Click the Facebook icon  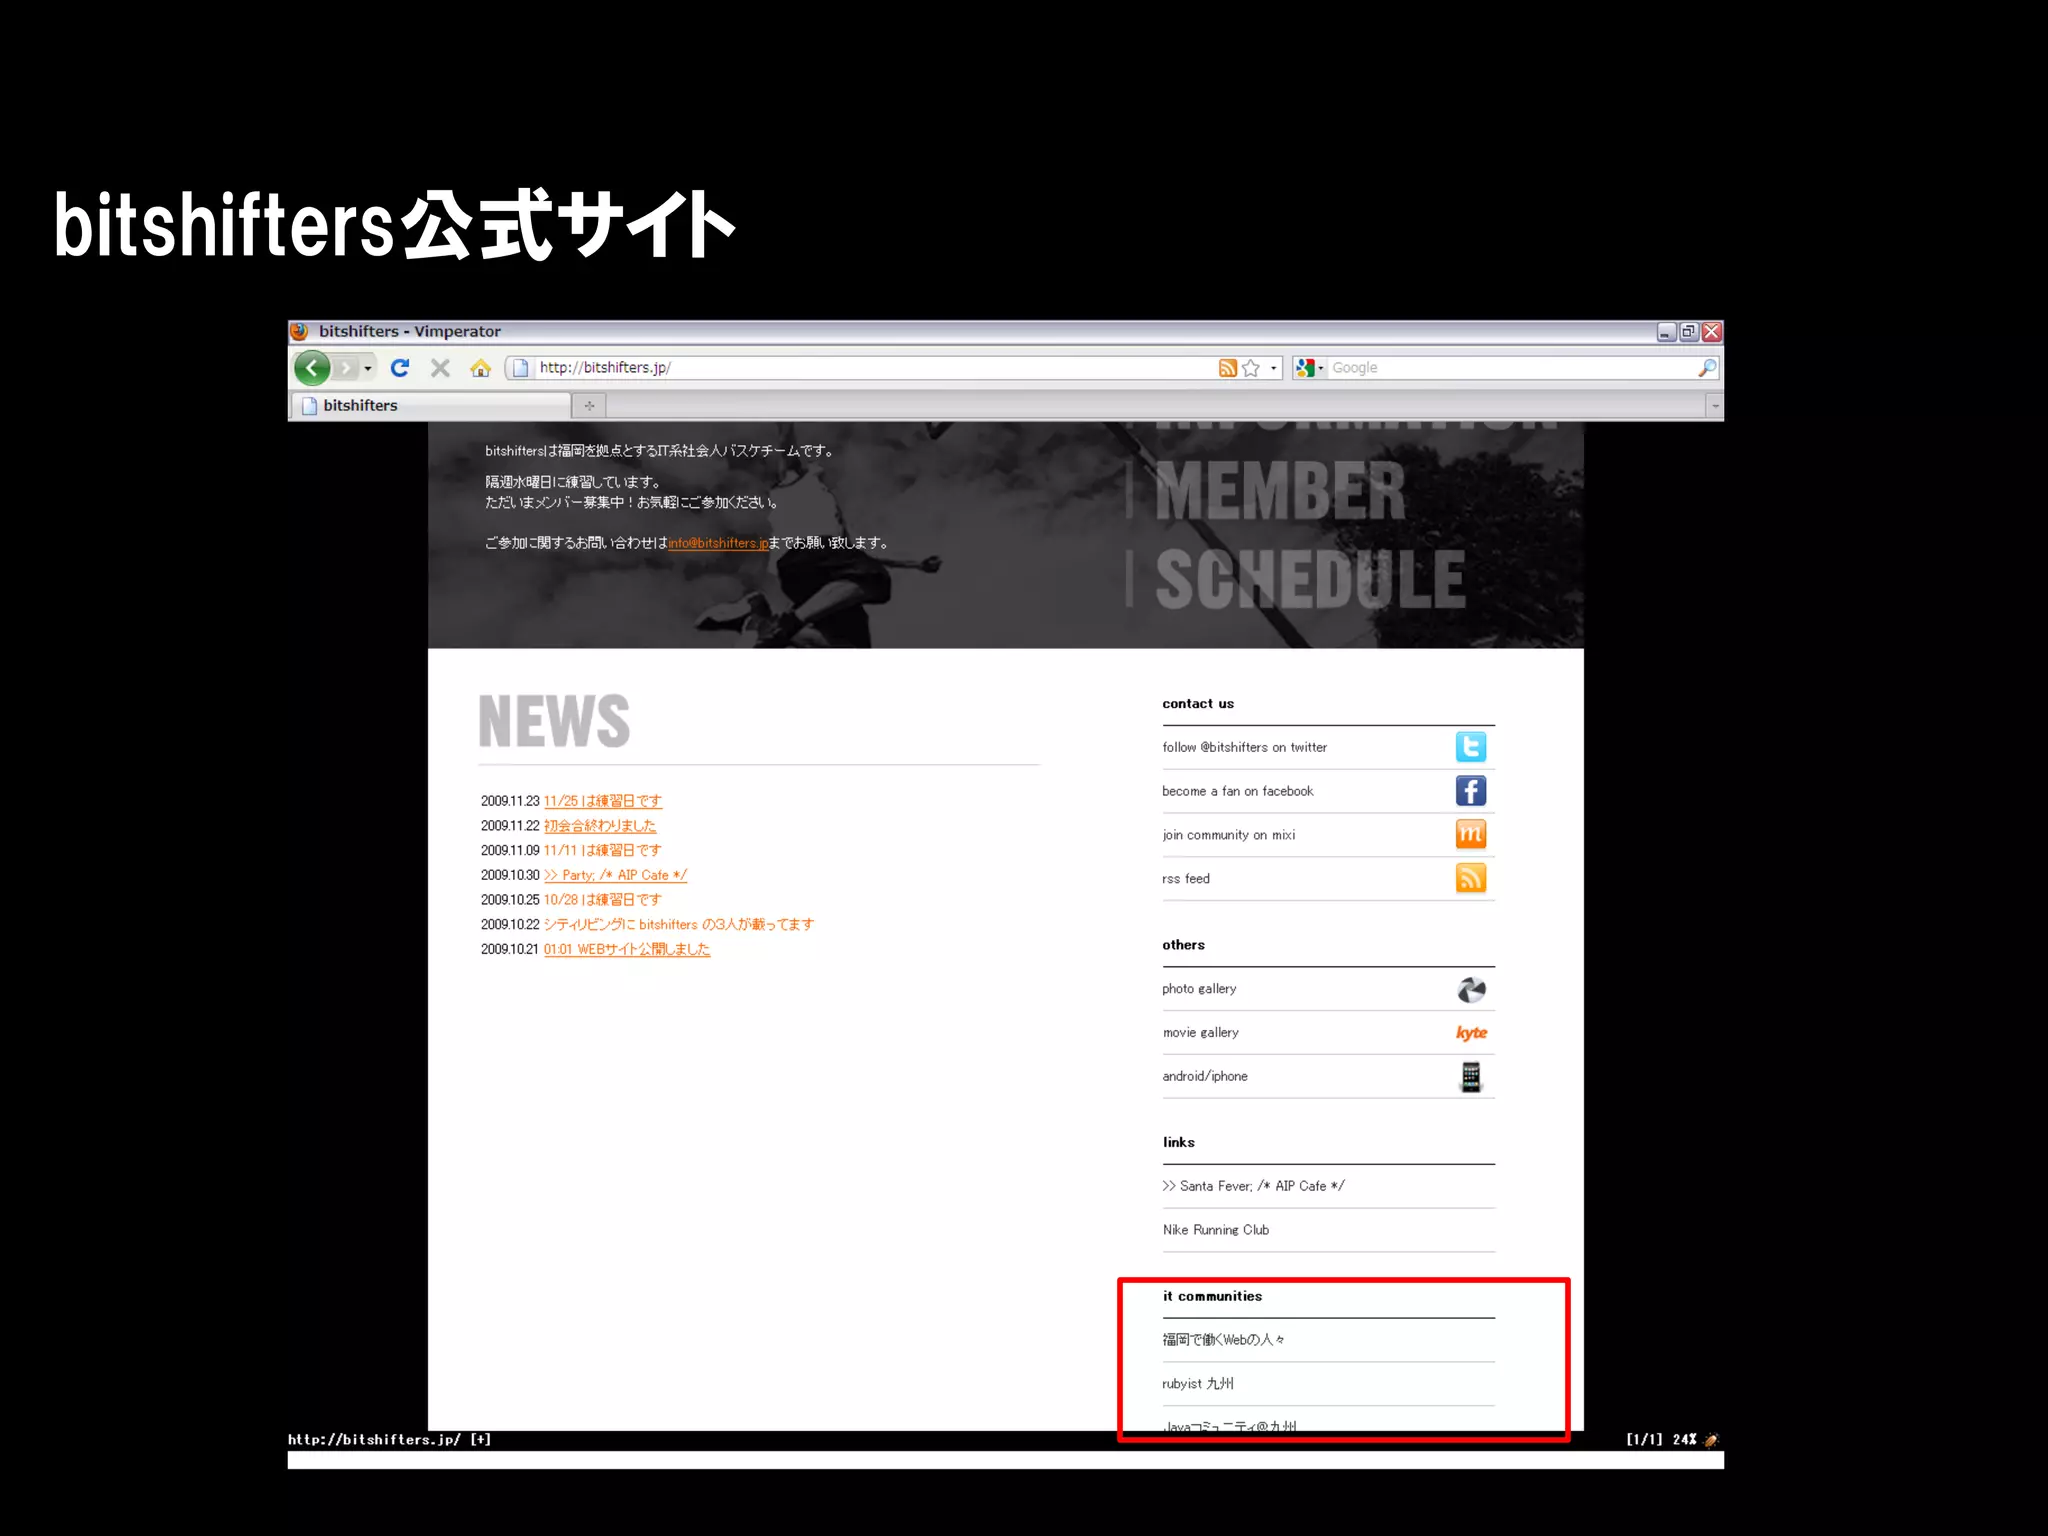pos(1471,791)
